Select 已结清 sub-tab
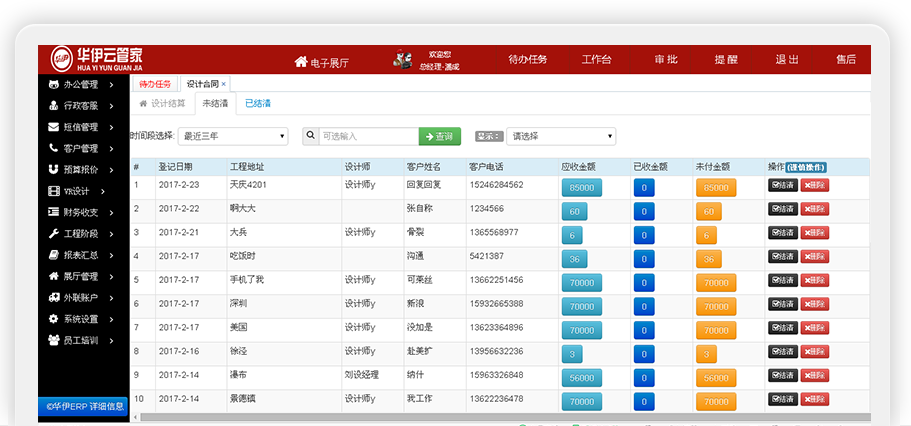 click(x=258, y=103)
